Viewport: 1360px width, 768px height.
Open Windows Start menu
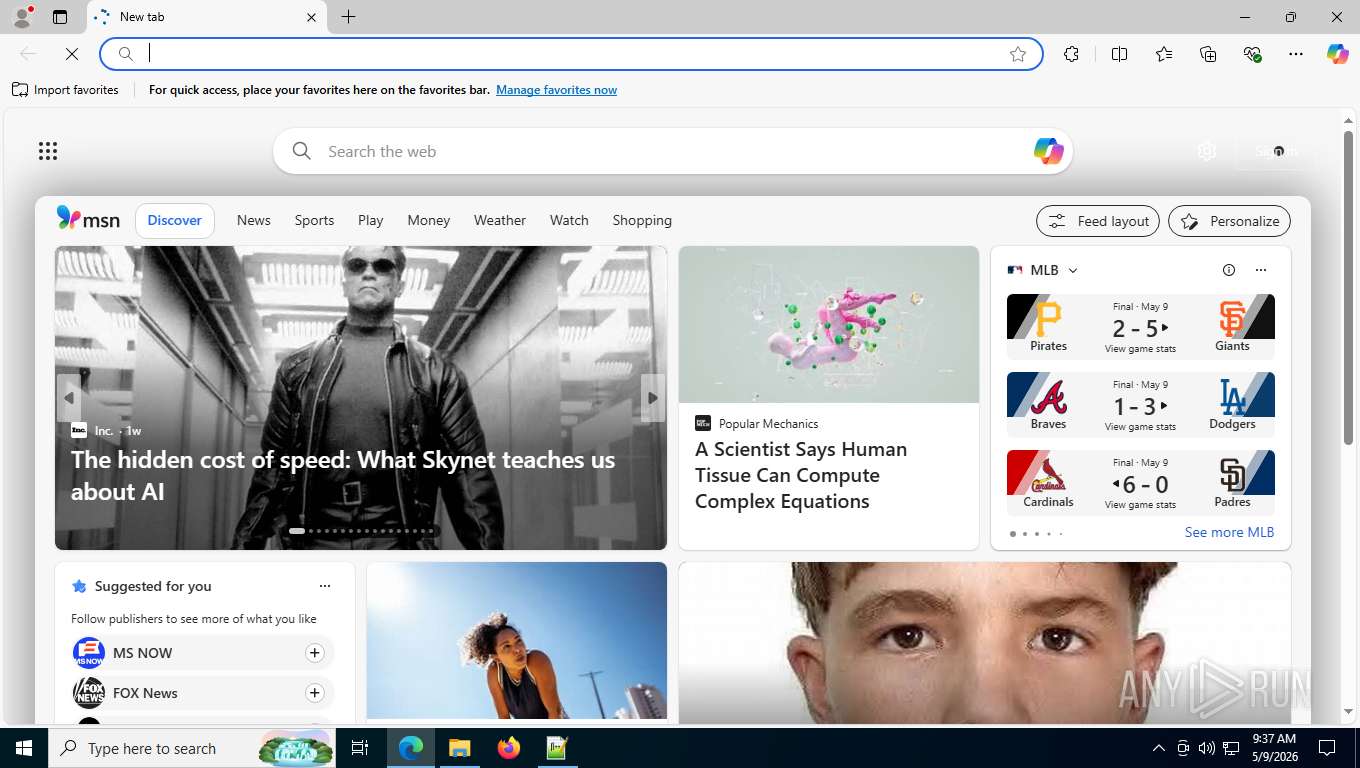coord(24,748)
